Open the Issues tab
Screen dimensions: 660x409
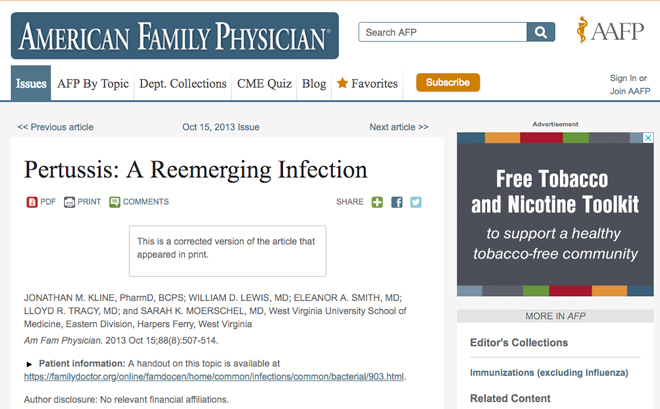coord(31,83)
